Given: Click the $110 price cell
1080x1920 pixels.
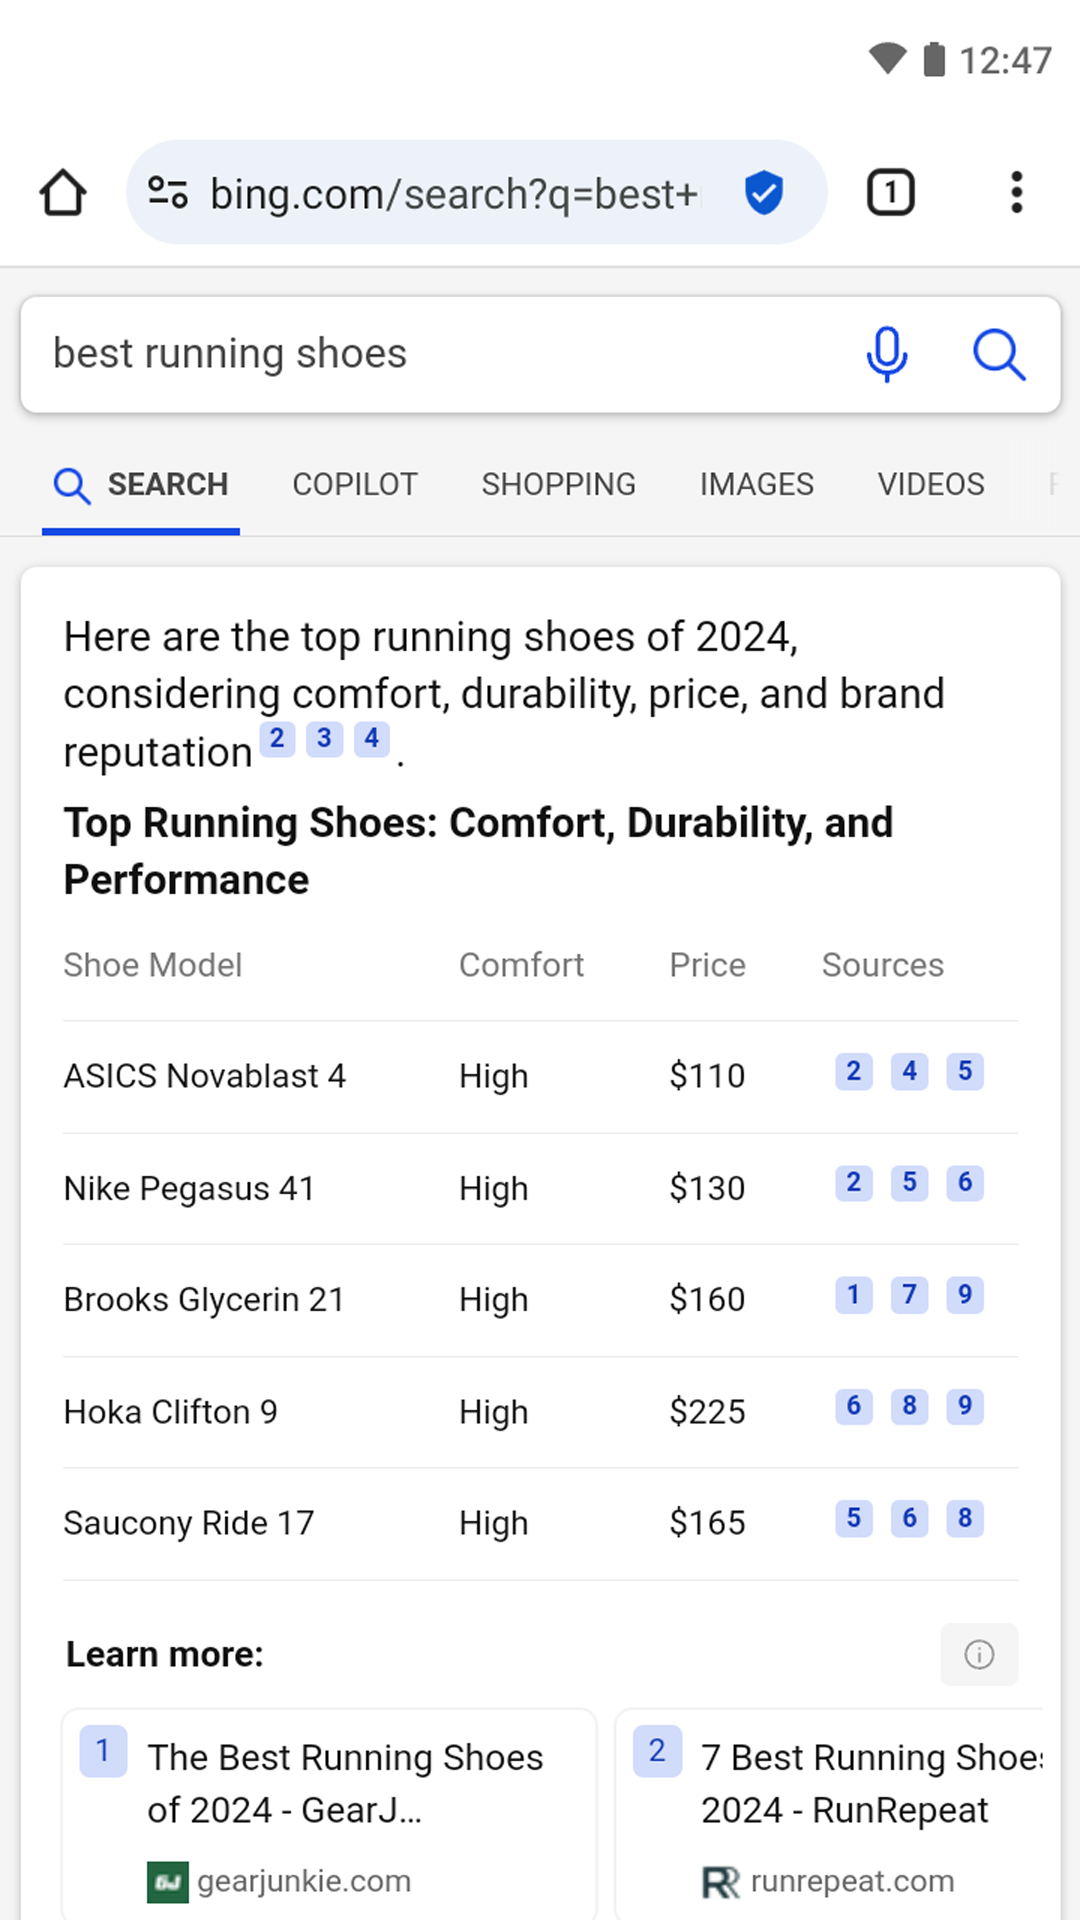Looking at the screenshot, I should (707, 1076).
